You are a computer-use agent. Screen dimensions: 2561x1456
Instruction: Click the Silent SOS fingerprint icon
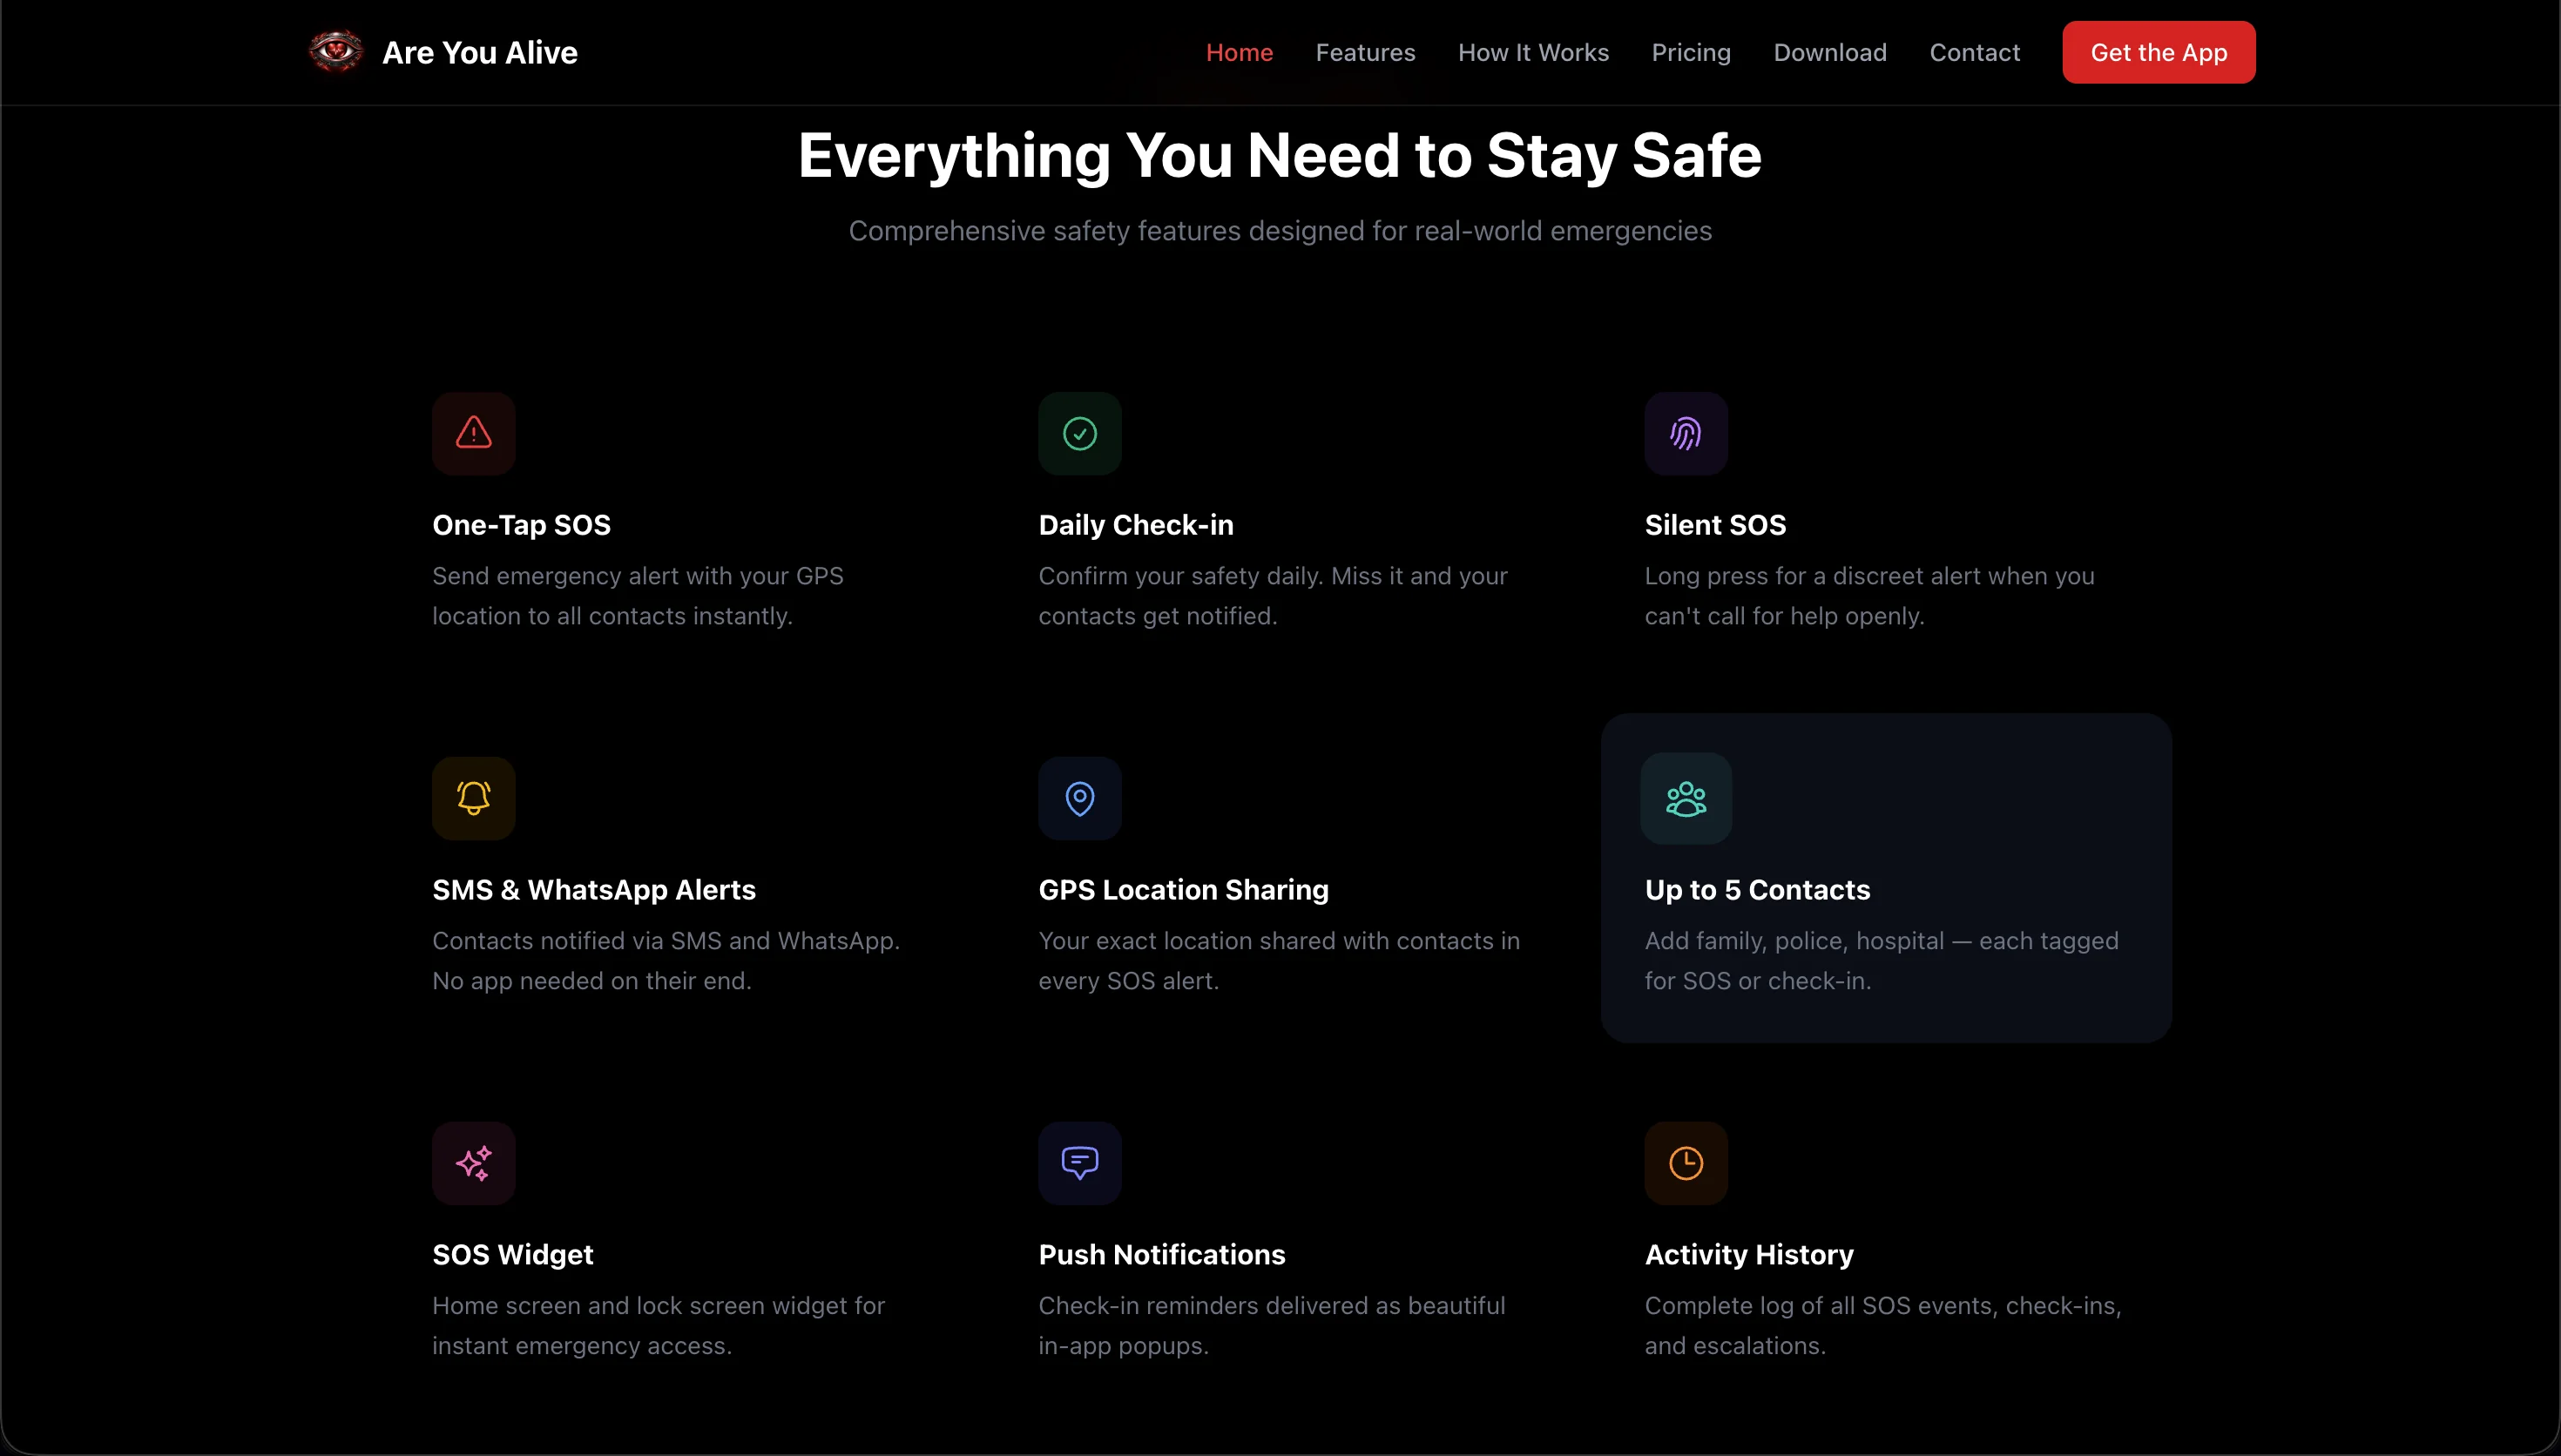point(1685,433)
